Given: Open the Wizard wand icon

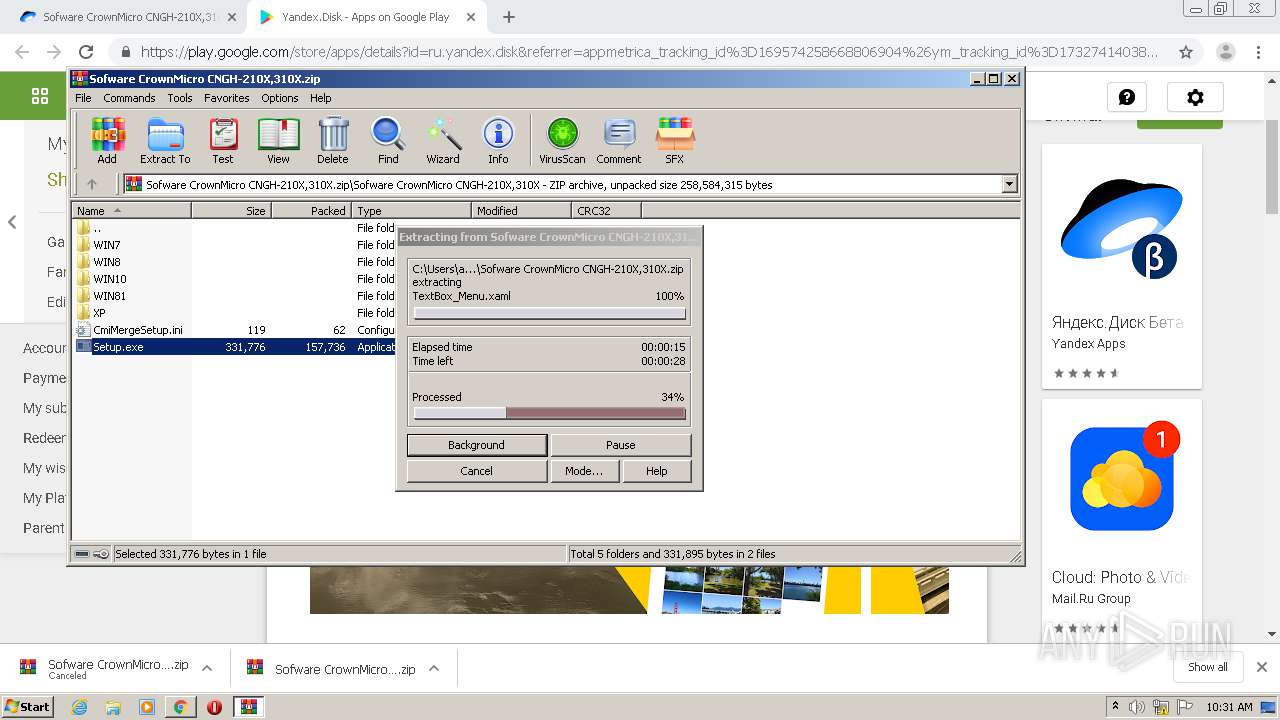Looking at the screenshot, I should [x=443, y=141].
